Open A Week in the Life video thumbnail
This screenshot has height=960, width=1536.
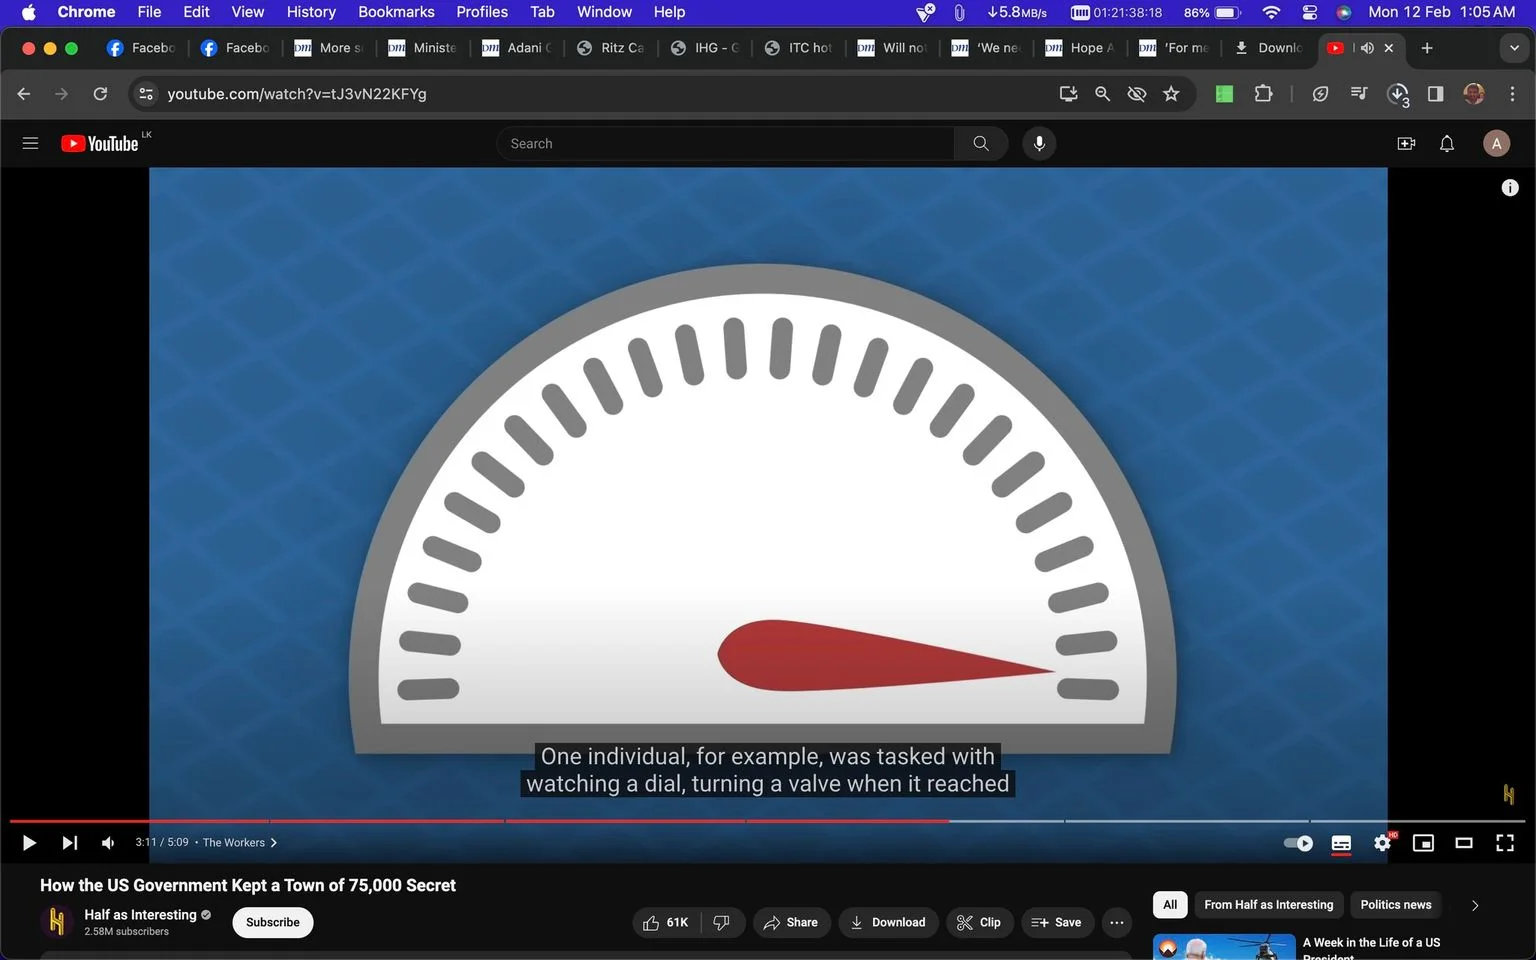(1224, 947)
